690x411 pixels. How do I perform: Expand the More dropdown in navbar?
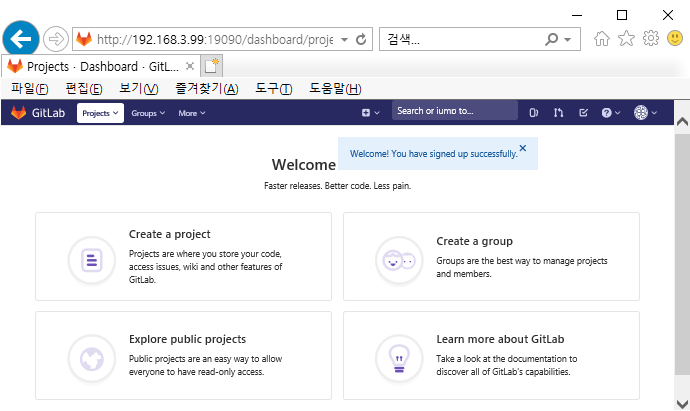tap(191, 113)
